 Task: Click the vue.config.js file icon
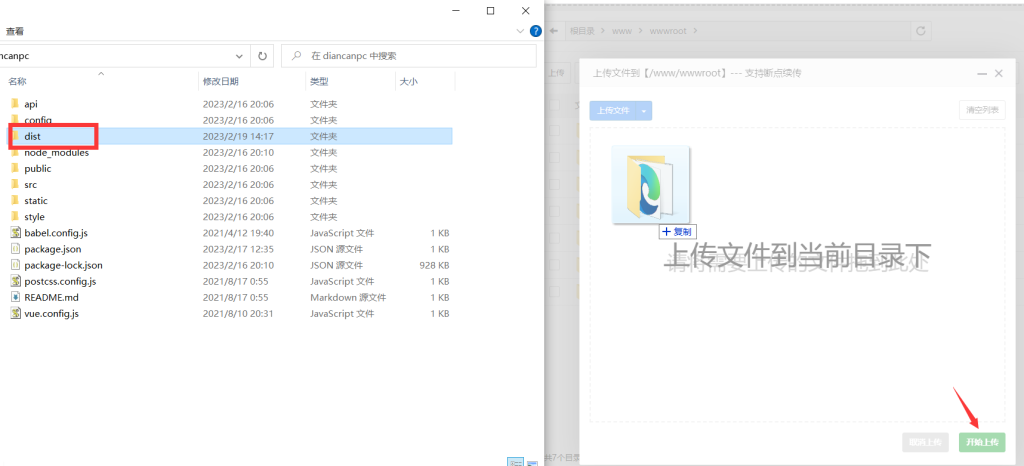coord(15,313)
